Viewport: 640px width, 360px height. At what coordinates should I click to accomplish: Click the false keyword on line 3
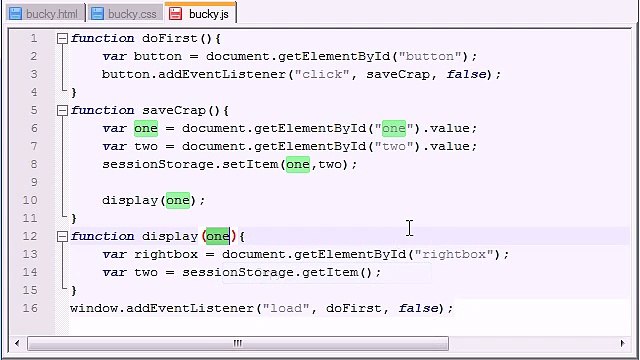point(467,74)
